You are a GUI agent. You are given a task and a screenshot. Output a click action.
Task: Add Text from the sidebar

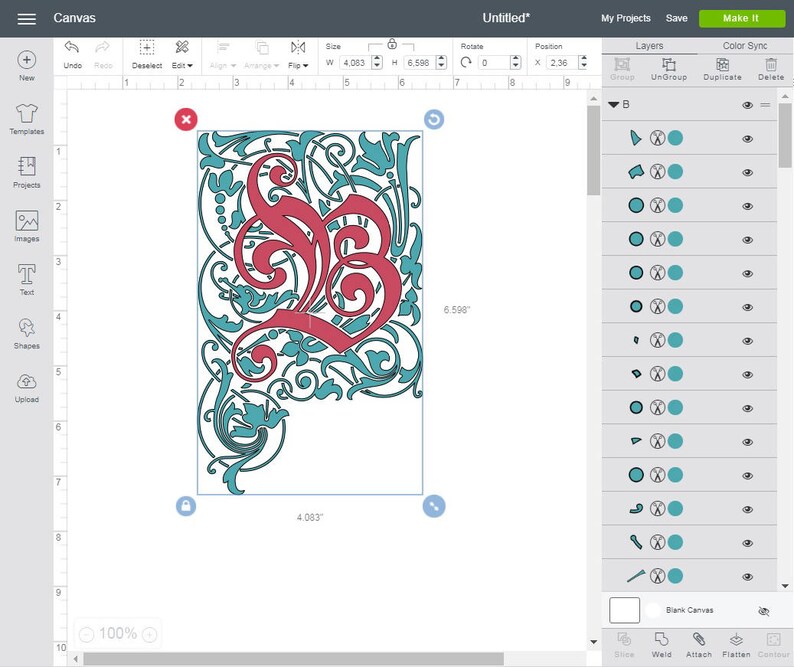(x=27, y=280)
